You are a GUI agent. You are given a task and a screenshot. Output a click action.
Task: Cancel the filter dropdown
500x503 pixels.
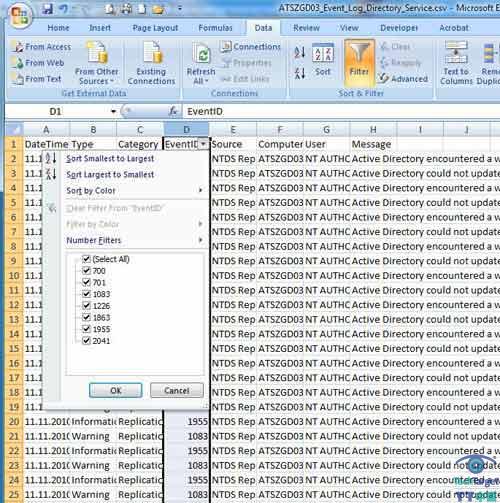click(177, 390)
